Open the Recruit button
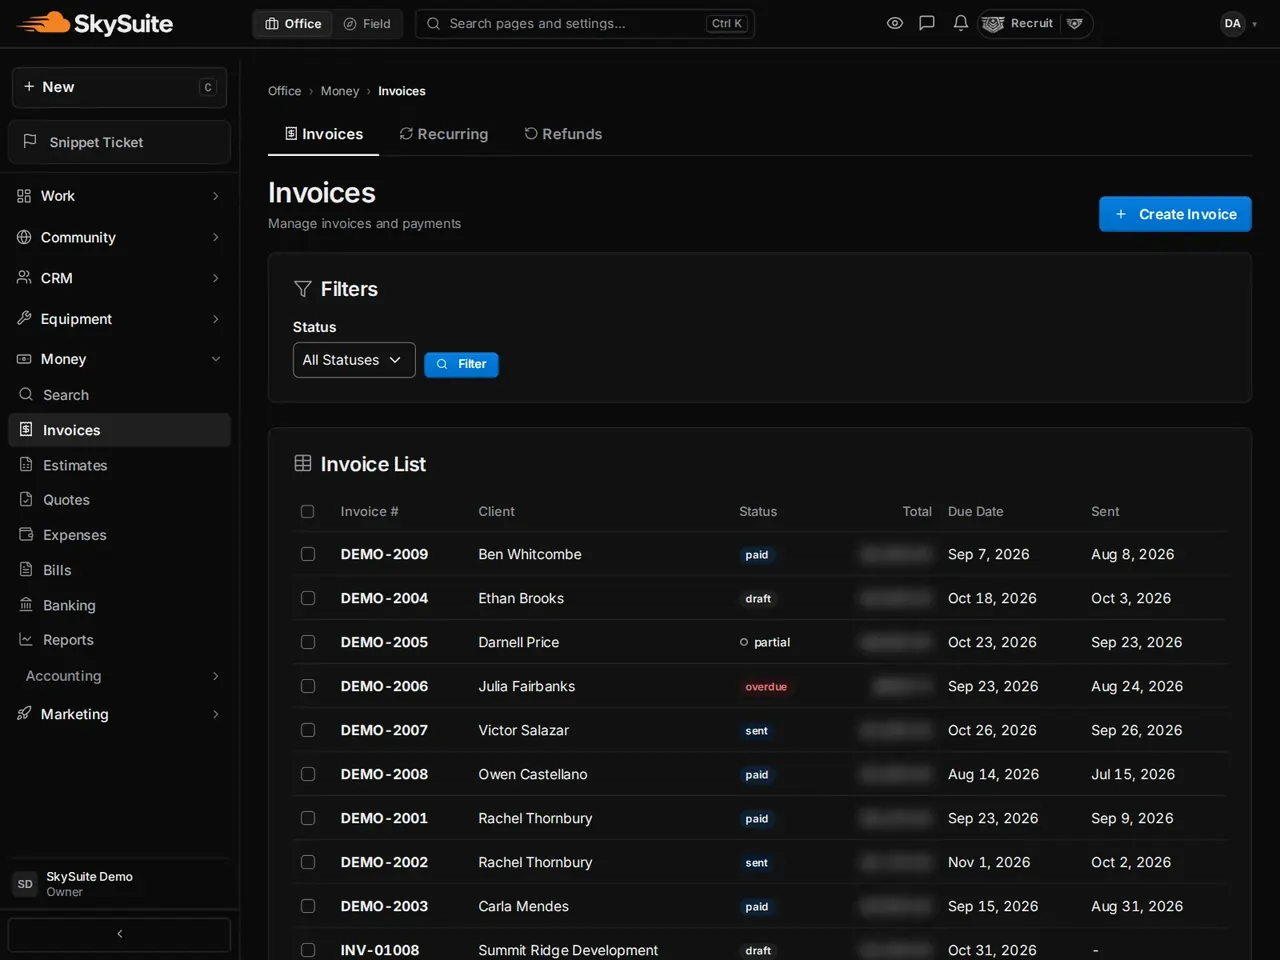Screen dimensions: 1280x960 tap(1020, 23)
